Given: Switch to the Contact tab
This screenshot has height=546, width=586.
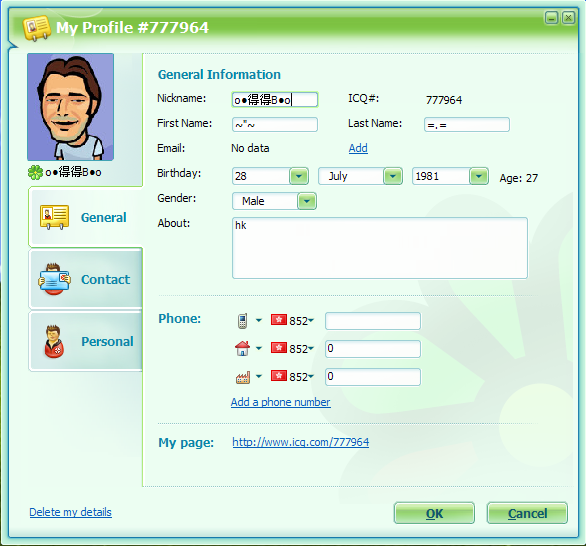Looking at the screenshot, I should (86, 279).
